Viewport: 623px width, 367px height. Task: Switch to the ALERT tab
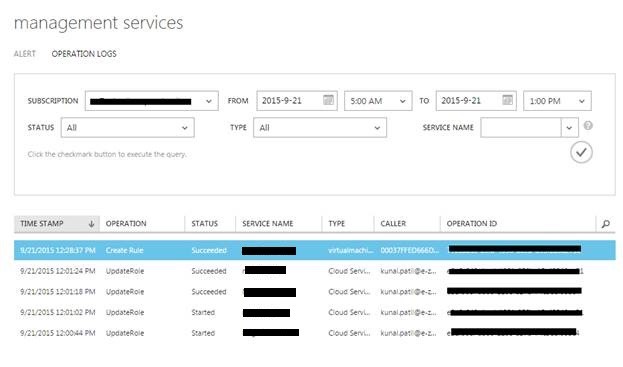click(x=25, y=54)
